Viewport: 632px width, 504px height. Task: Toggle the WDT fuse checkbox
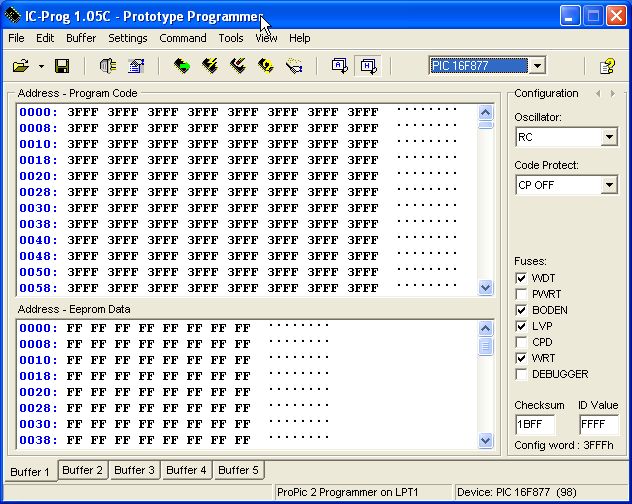tap(521, 277)
